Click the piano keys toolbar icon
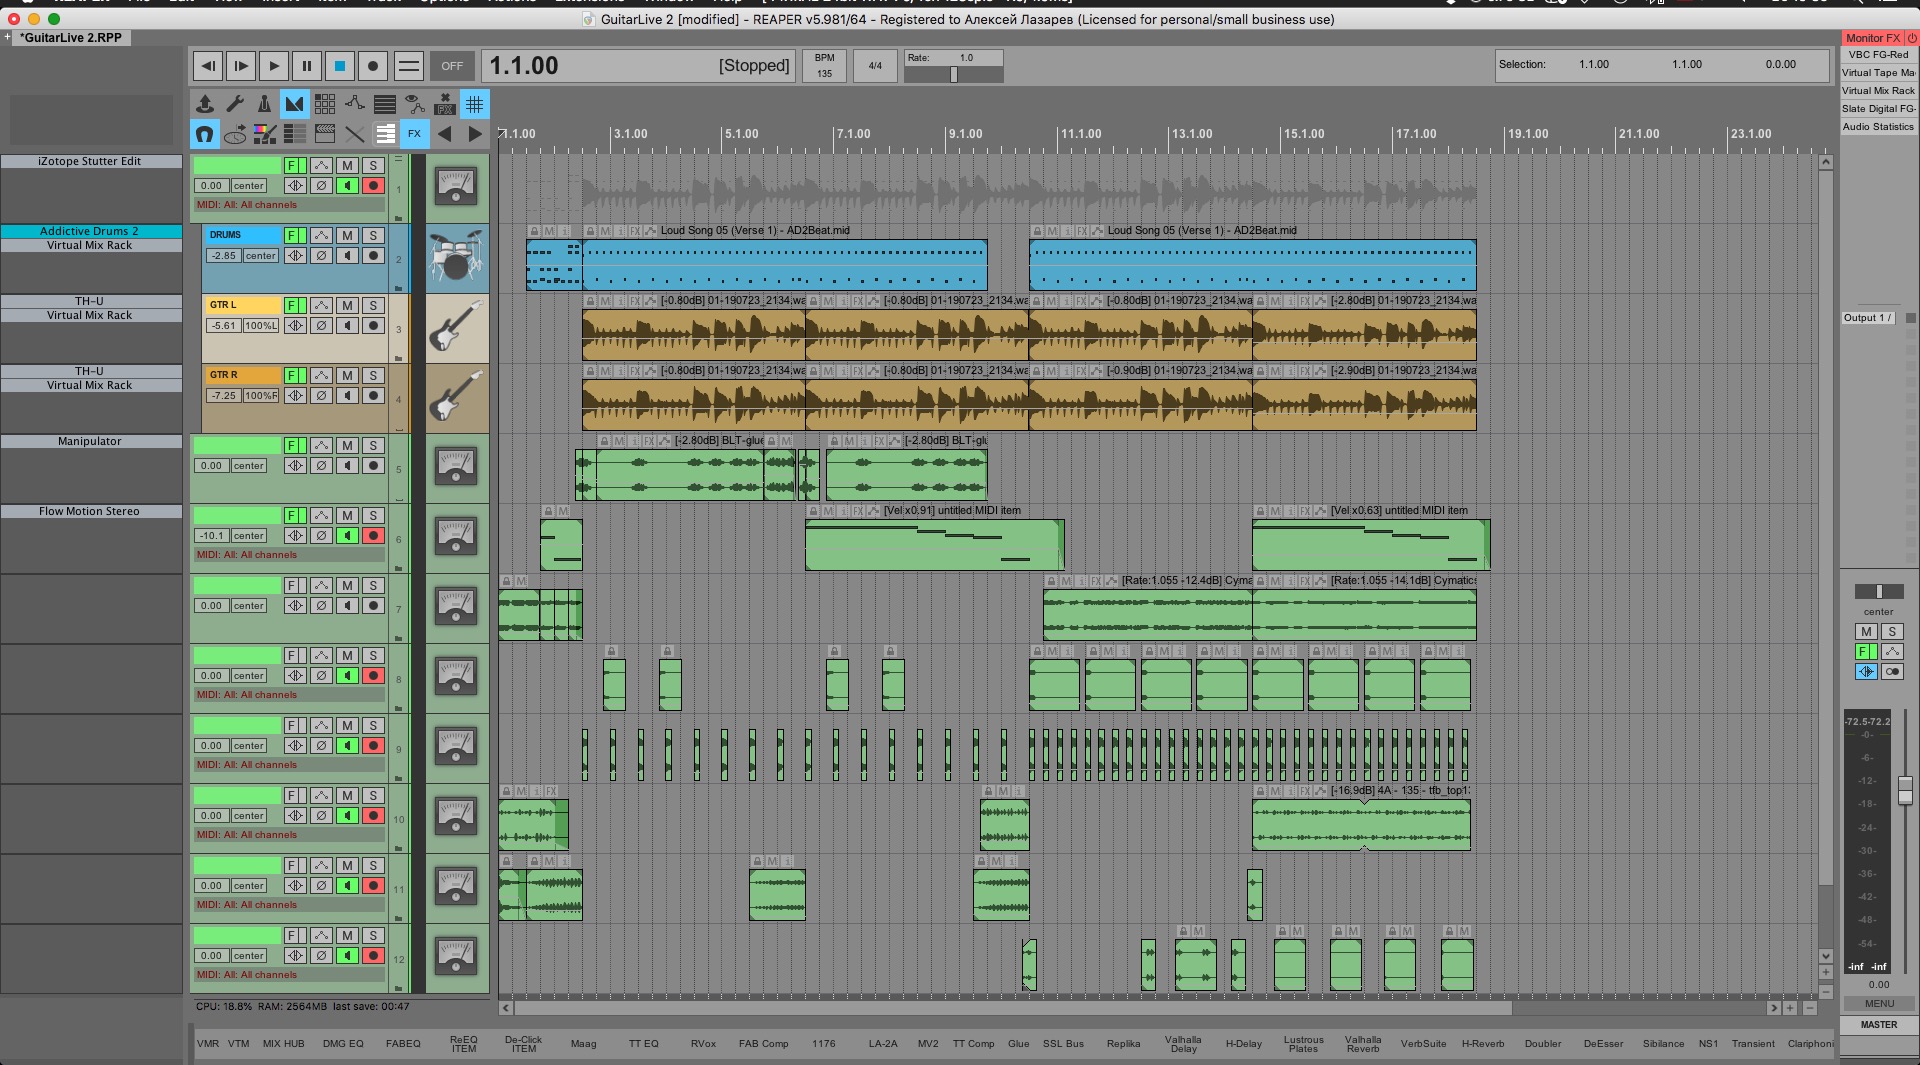This screenshot has width=1920, height=1065. [385, 134]
